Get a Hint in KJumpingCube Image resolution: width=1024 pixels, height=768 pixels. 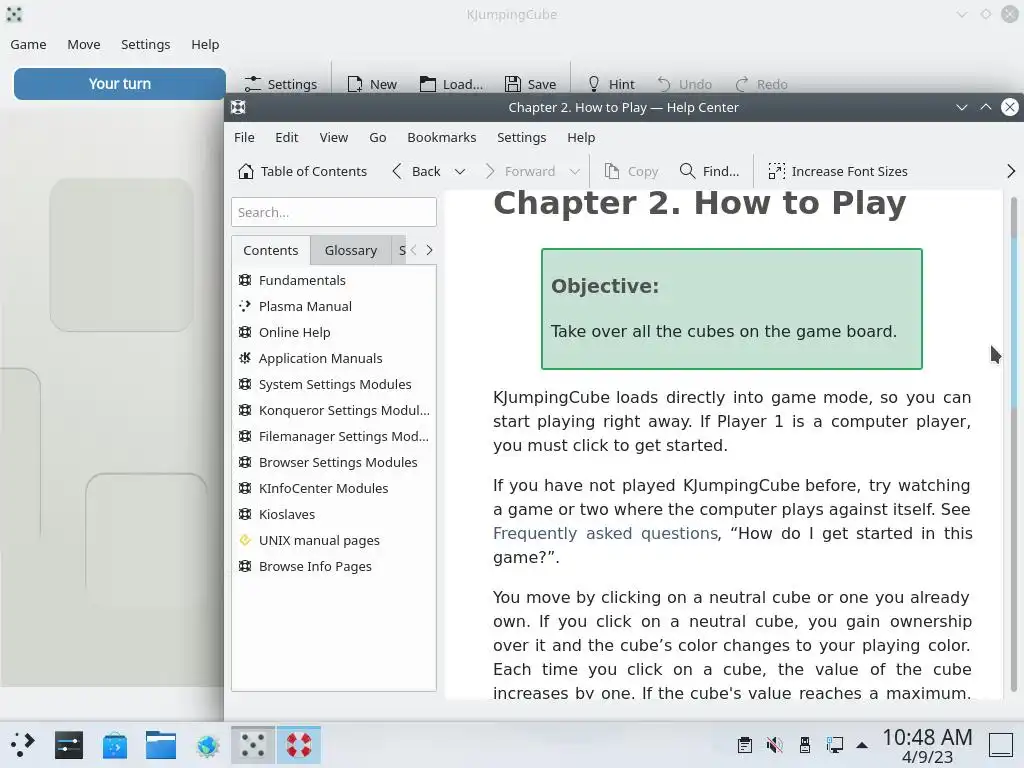(611, 84)
